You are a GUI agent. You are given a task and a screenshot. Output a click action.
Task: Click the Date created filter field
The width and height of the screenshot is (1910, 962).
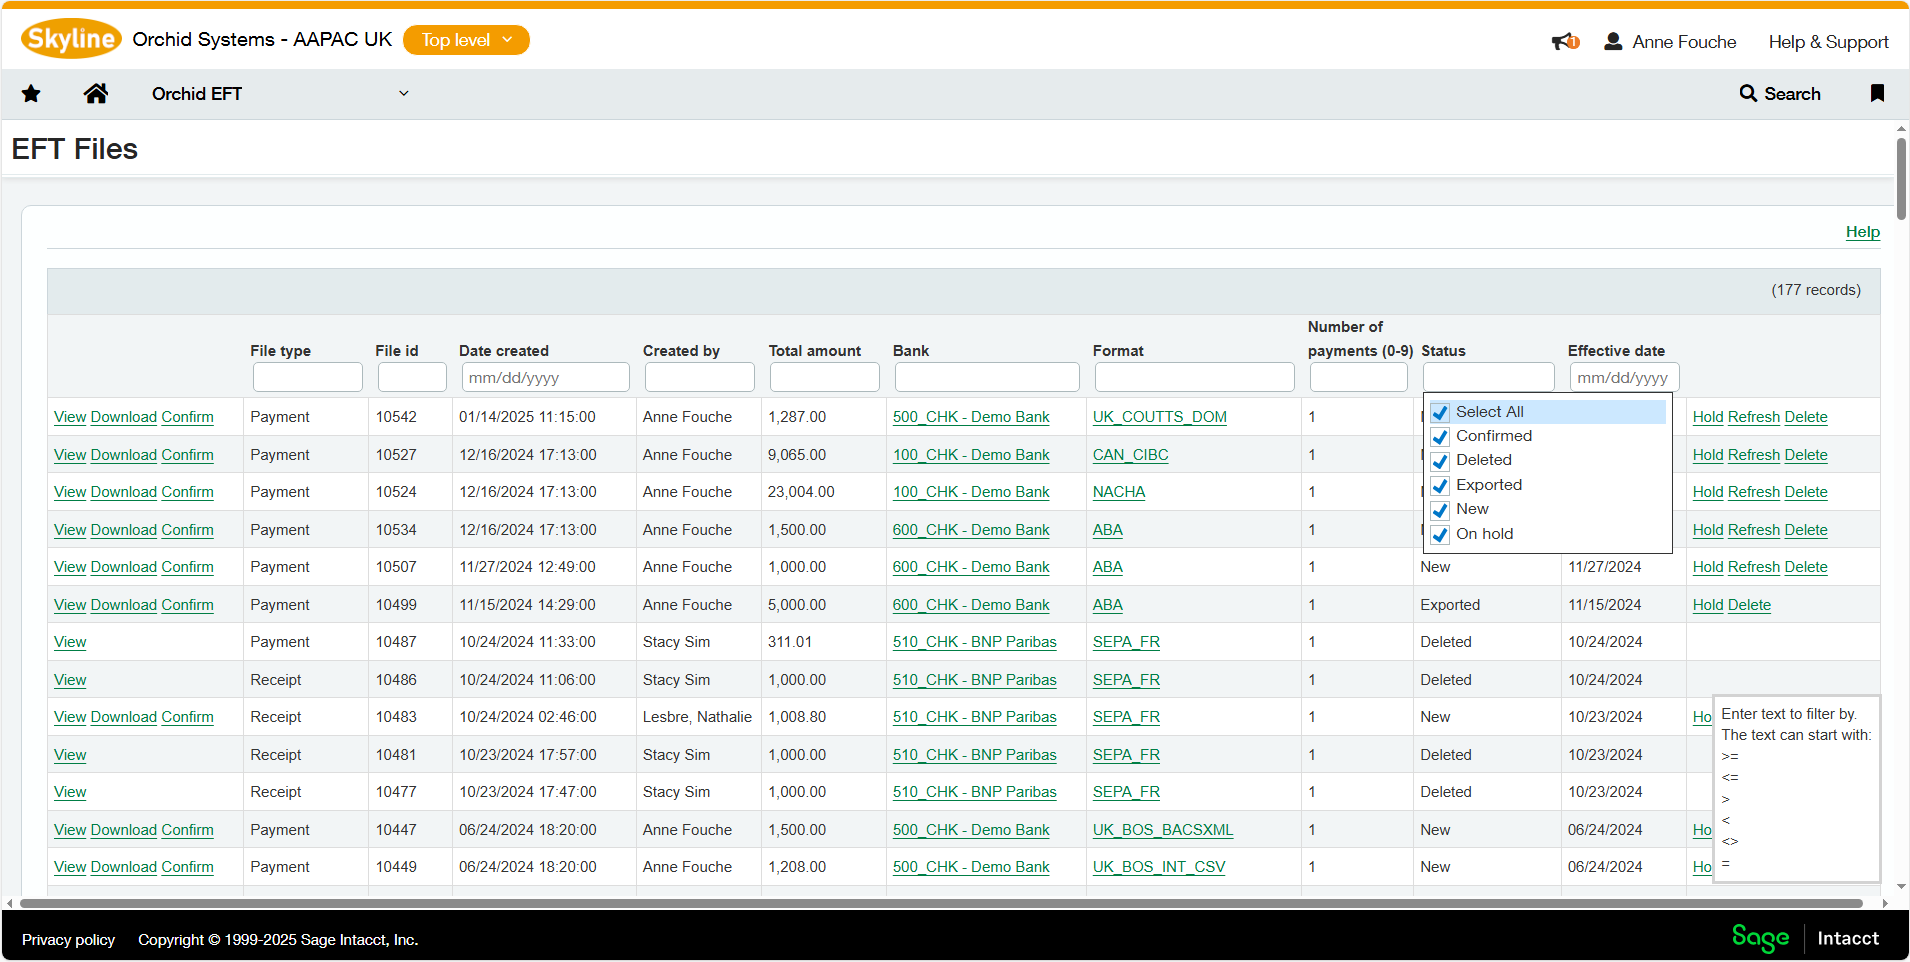click(x=545, y=378)
